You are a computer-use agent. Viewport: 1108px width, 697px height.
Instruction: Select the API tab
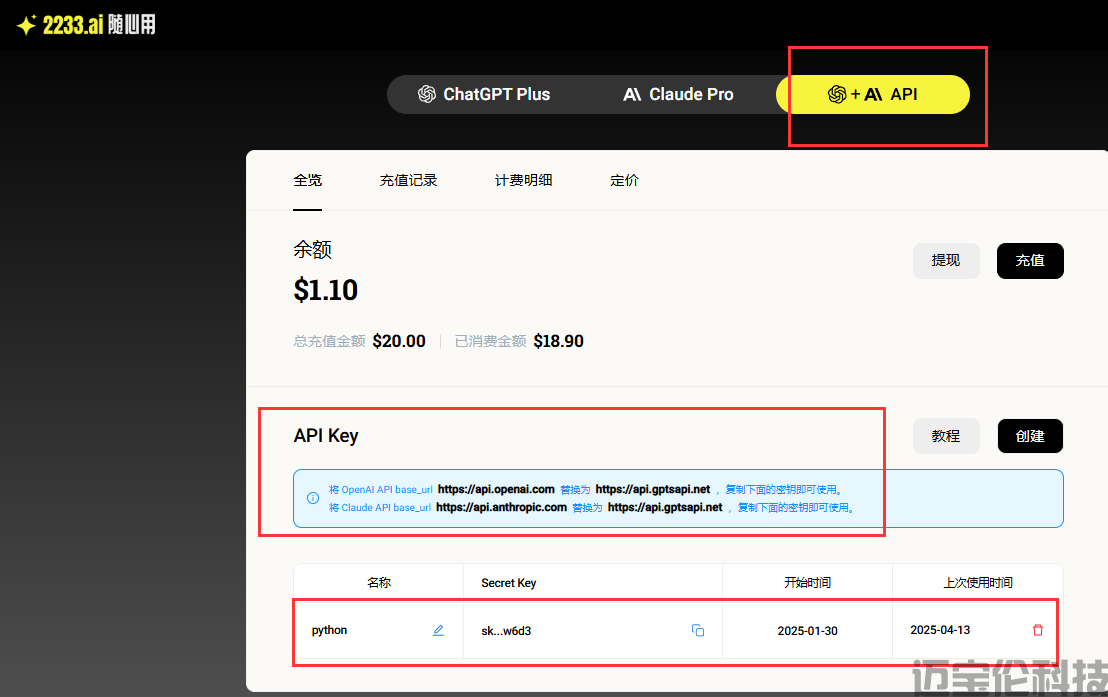873,94
